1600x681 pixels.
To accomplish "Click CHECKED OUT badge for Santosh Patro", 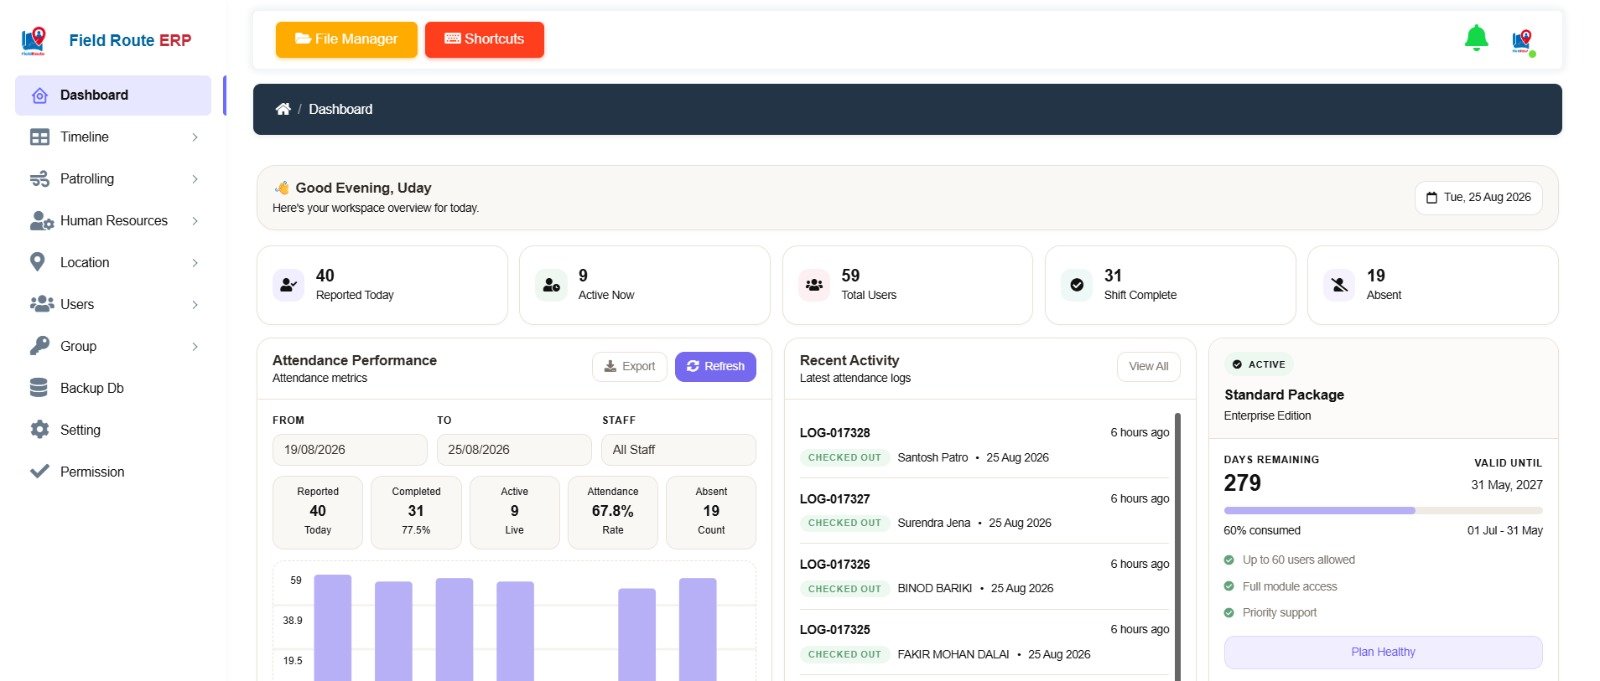I will click(845, 458).
